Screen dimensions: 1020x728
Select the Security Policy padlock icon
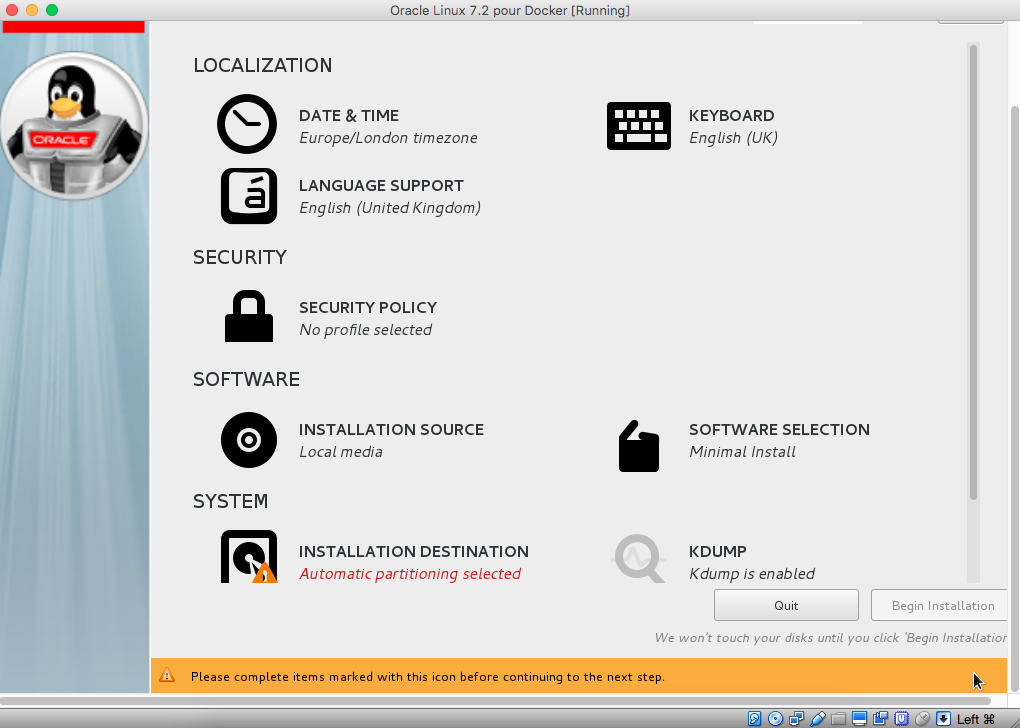pyautogui.click(x=248, y=317)
